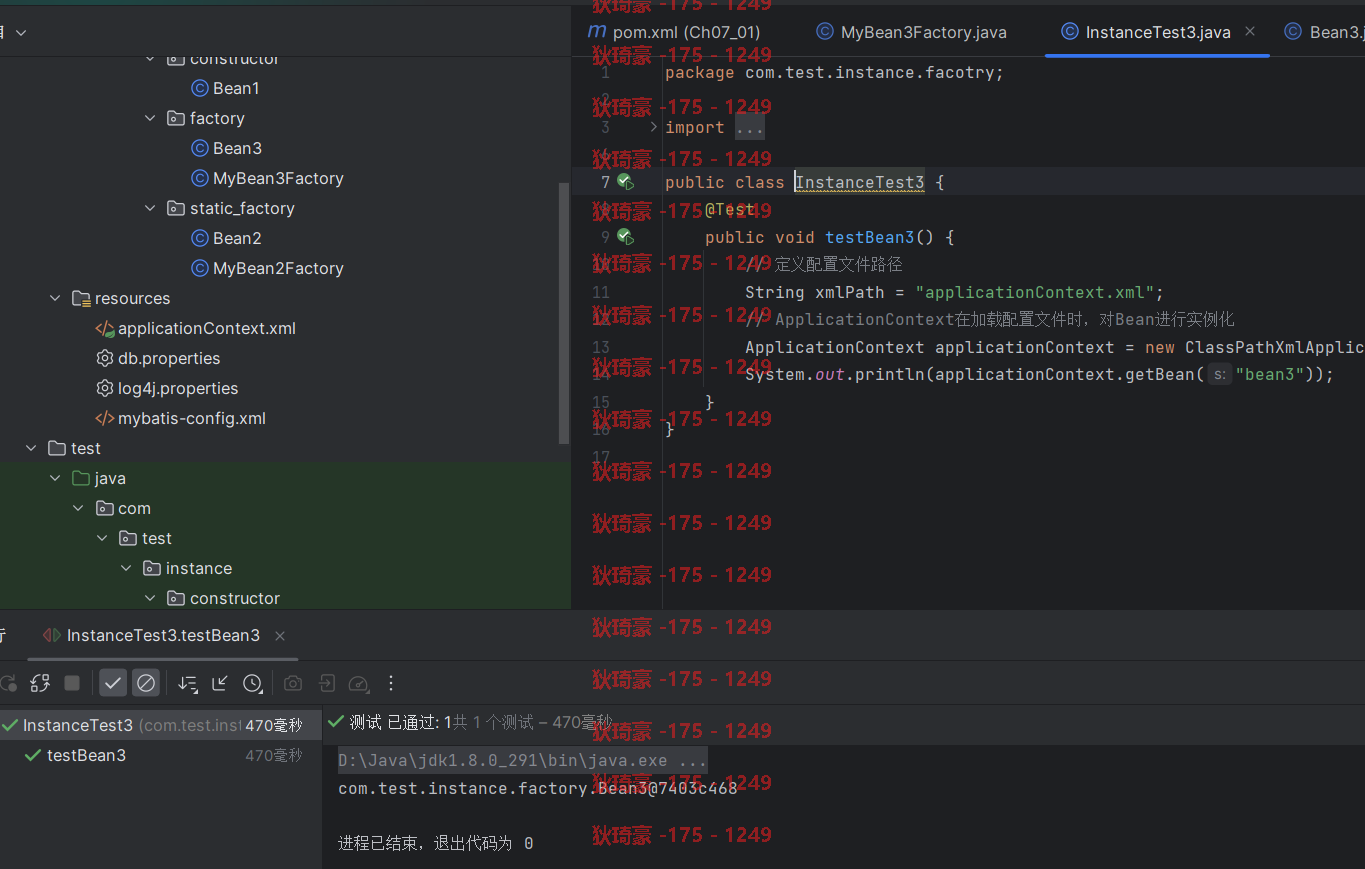Select the InstanceTest3.testBean3 run tab
The image size is (1365, 869).
(152, 635)
